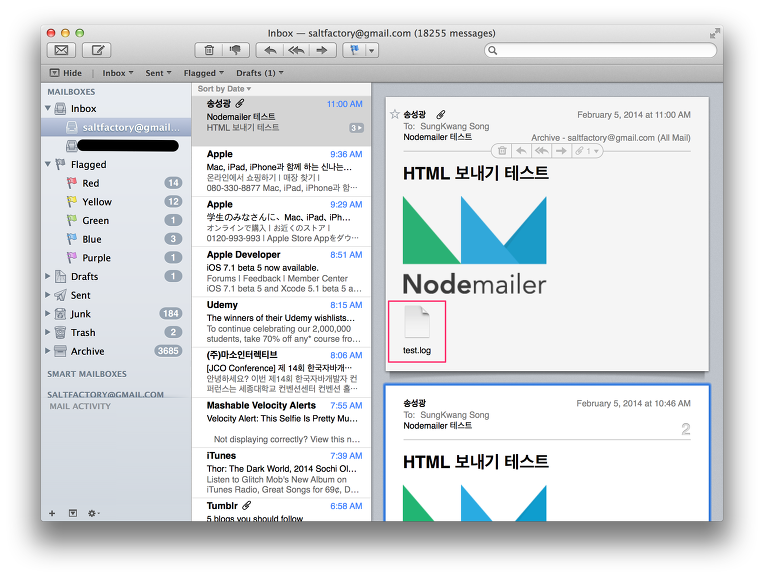The image size is (764, 578).
Task: Select the Purple flag mailbox
Action: (x=116, y=257)
